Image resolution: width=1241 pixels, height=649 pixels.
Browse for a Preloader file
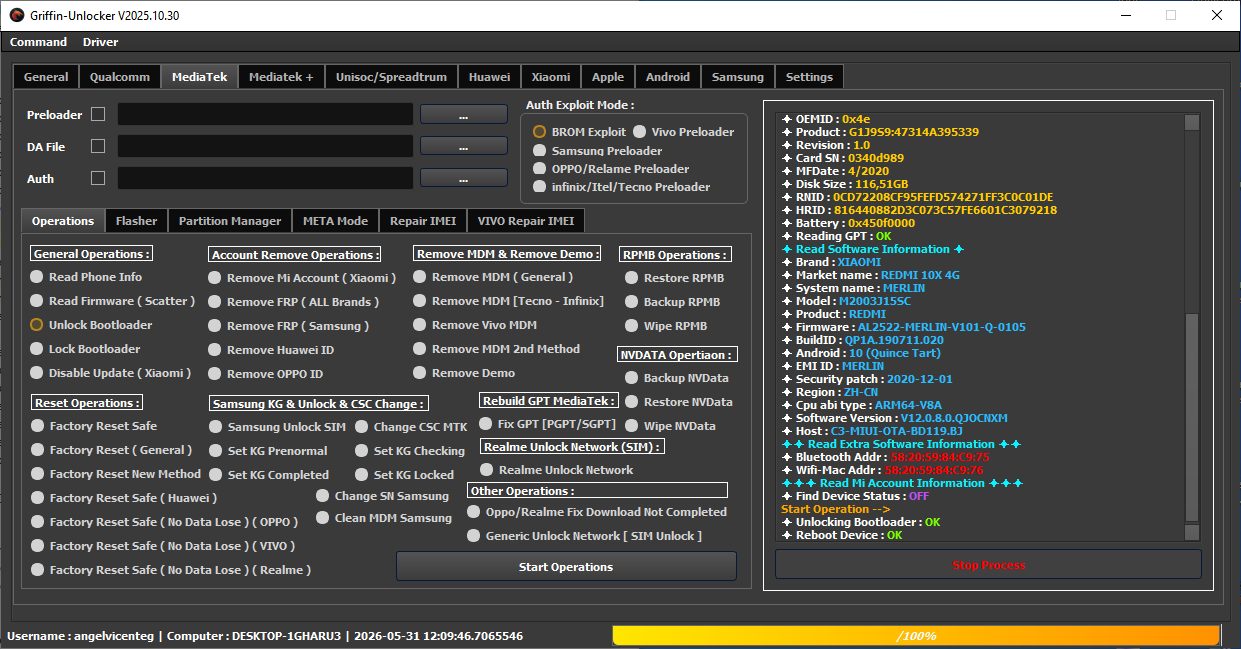[x=463, y=114]
